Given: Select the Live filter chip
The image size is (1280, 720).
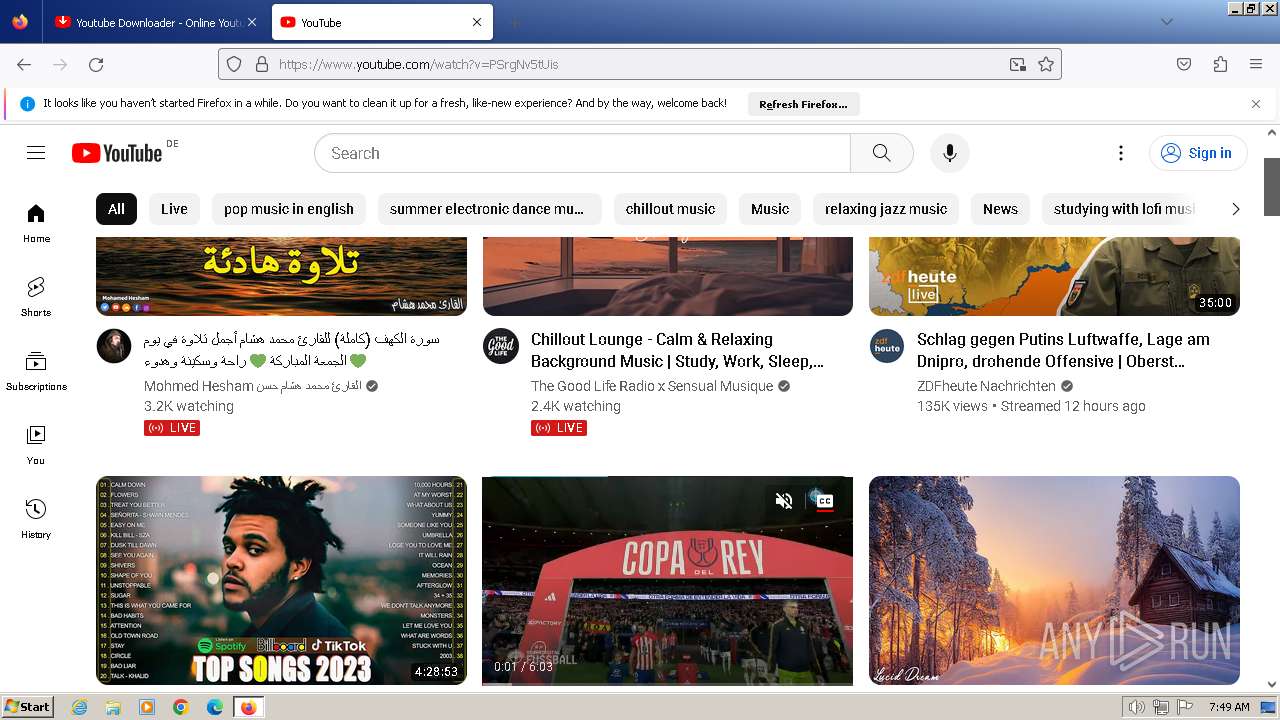Looking at the screenshot, I should [x=174, y=209].
